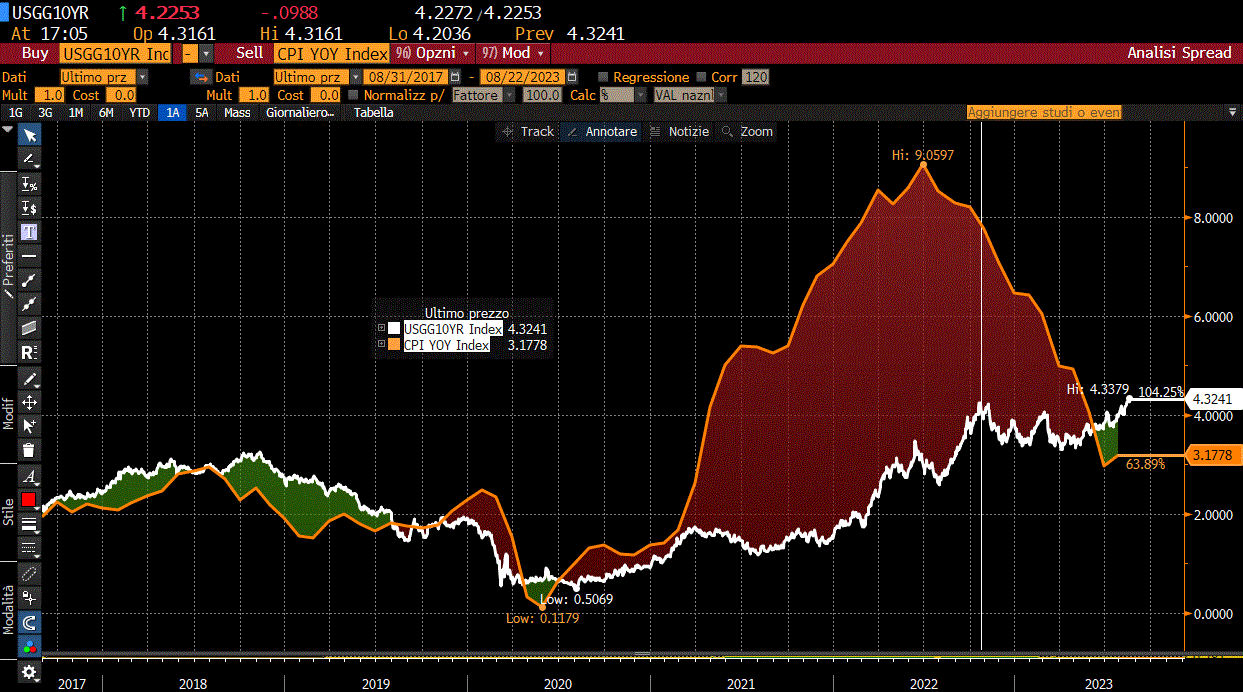Open the line thickness style tool
Viewport: 1243px width, 692px height.
(30, 524)
